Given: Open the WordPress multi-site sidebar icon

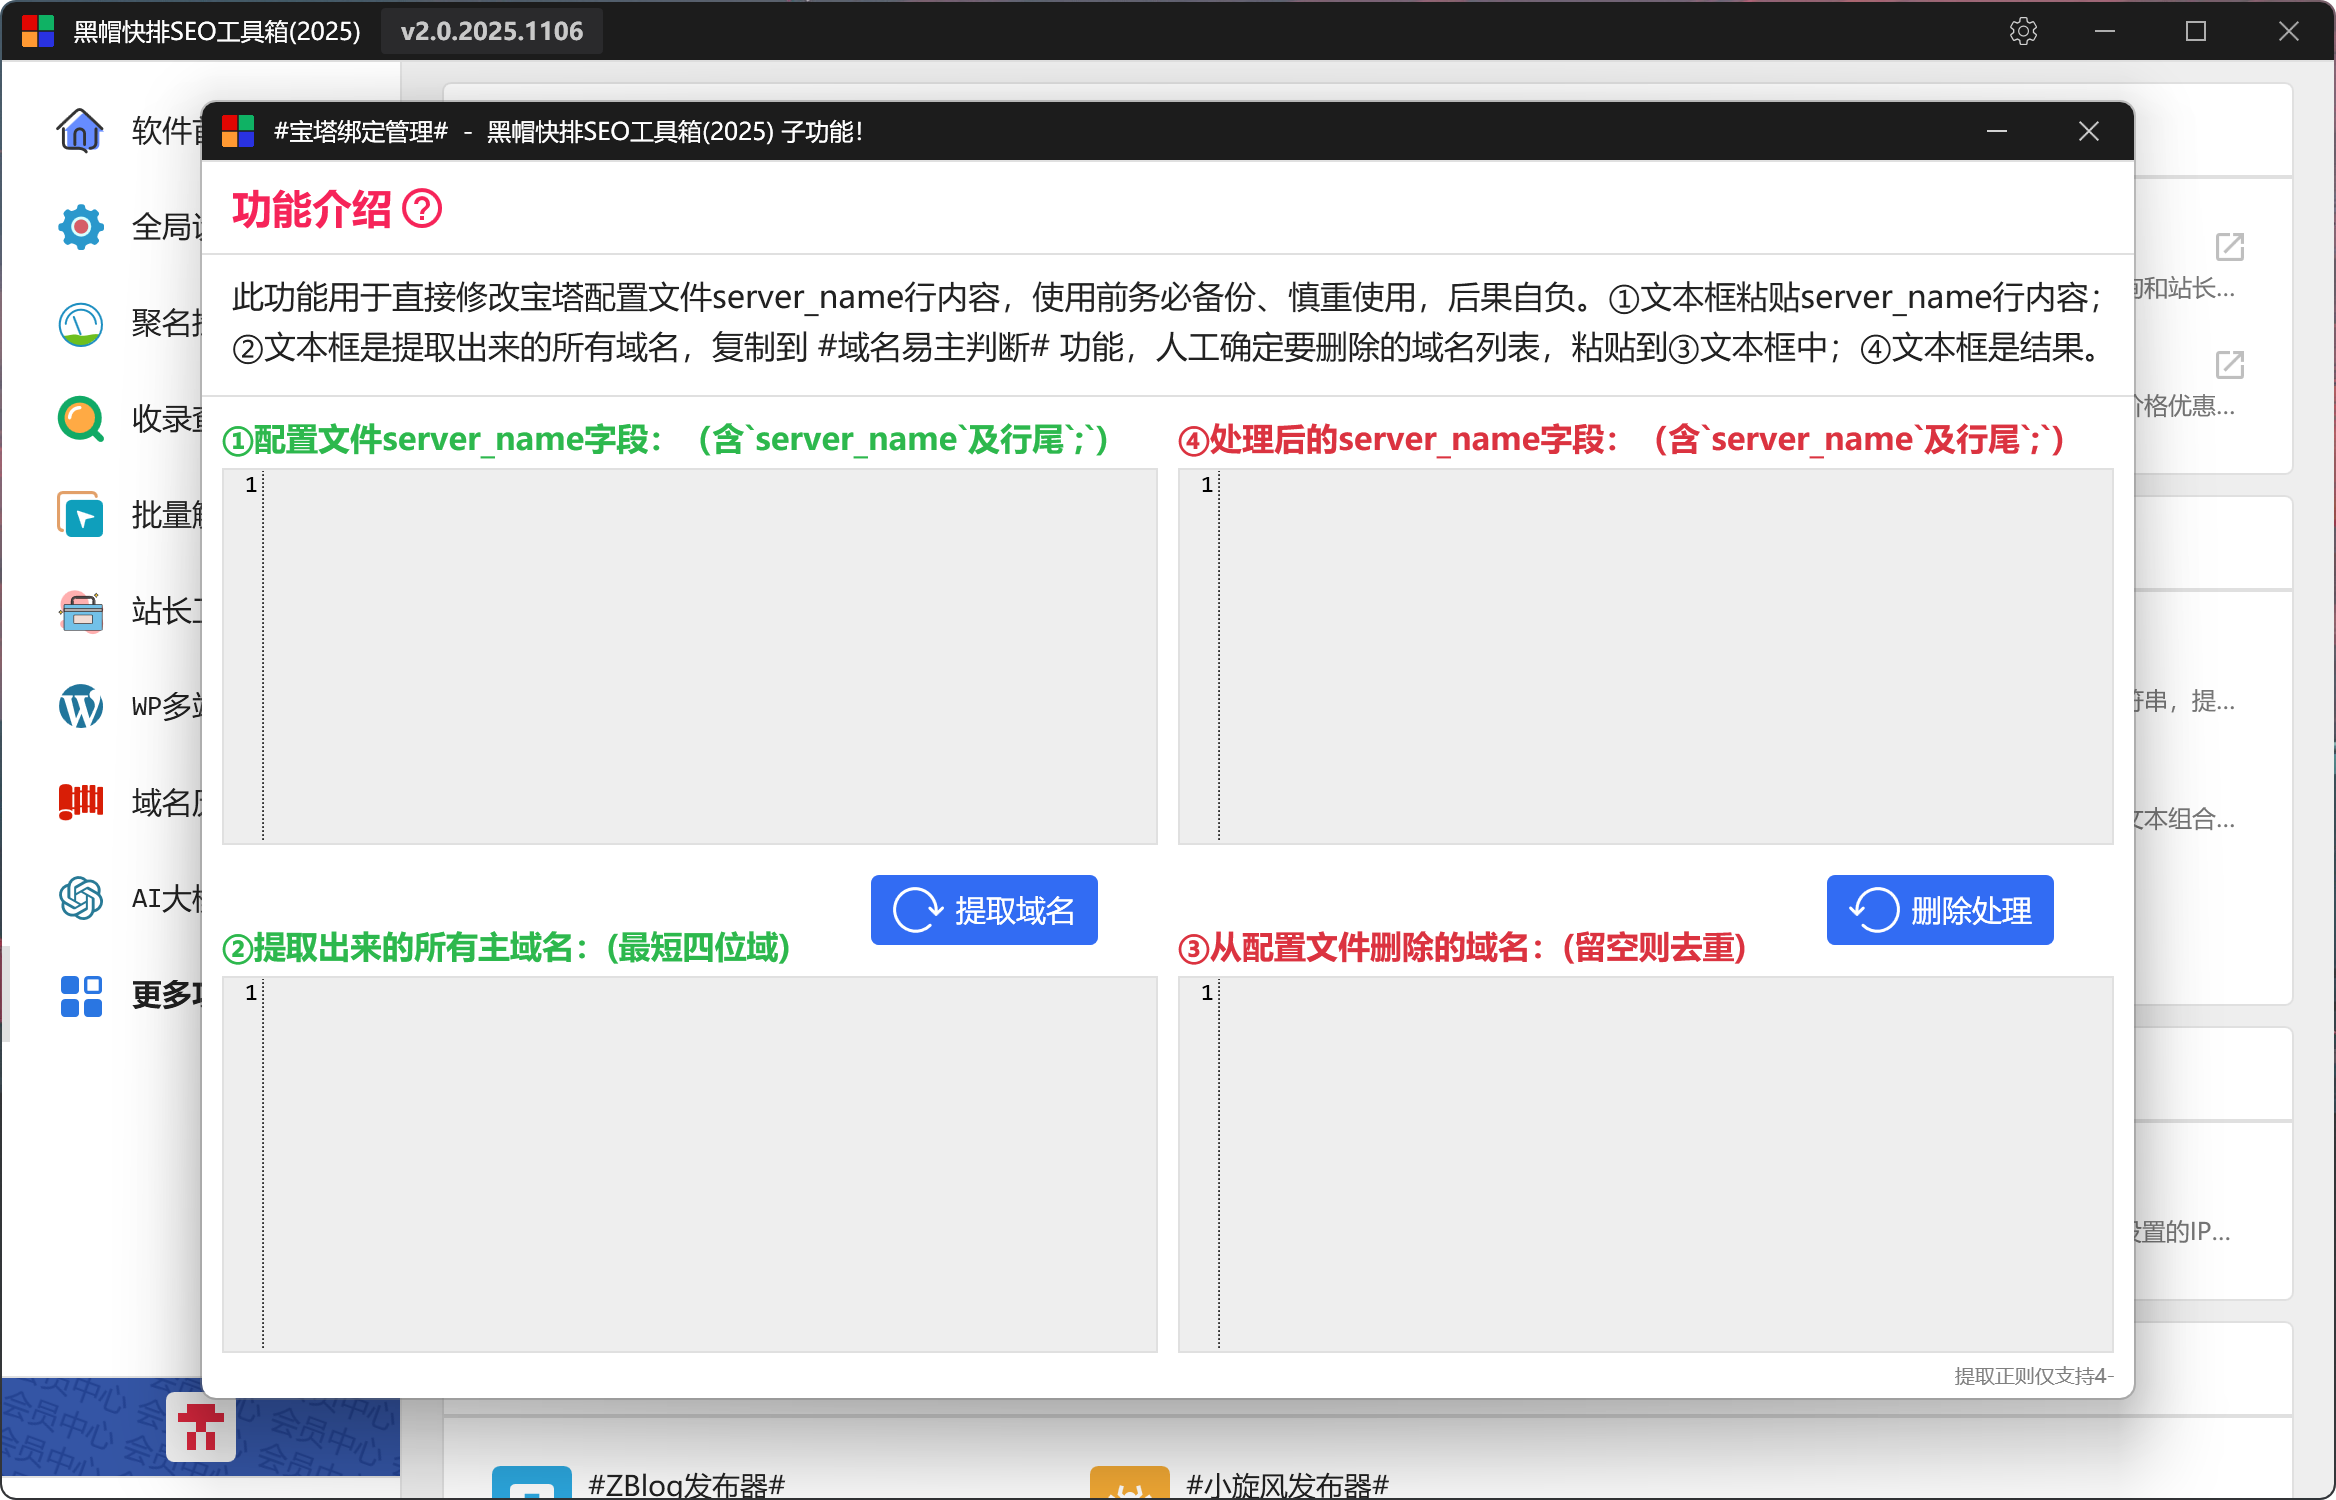Looking at the screenshot, I should [80, 706].
